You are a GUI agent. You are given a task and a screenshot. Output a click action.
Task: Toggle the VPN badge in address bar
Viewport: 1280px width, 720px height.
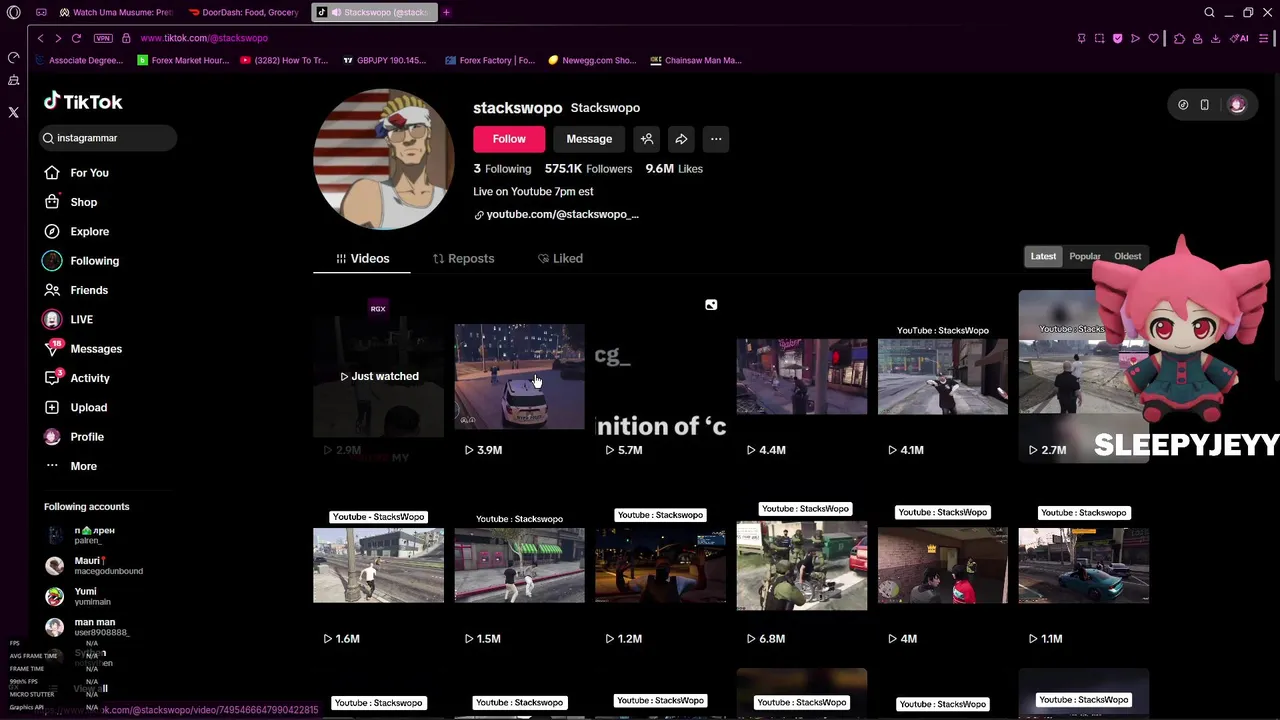point(103,38)
